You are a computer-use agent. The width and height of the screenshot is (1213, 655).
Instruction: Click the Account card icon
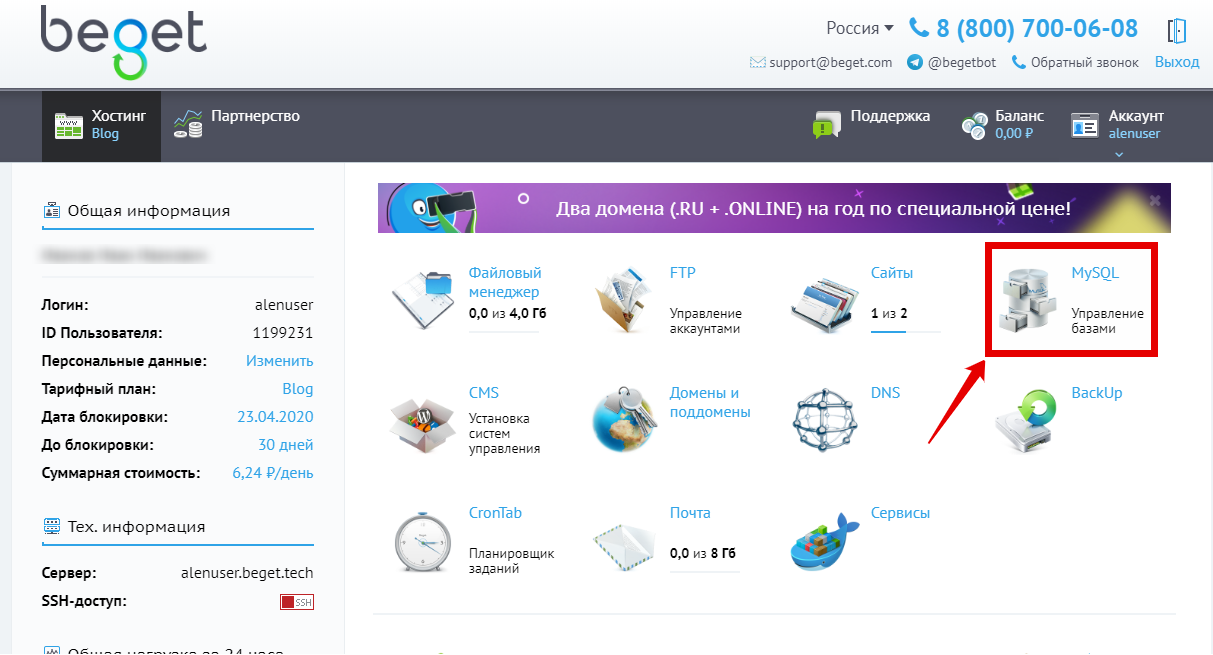pyautogui.click(x=1085, y=125)
